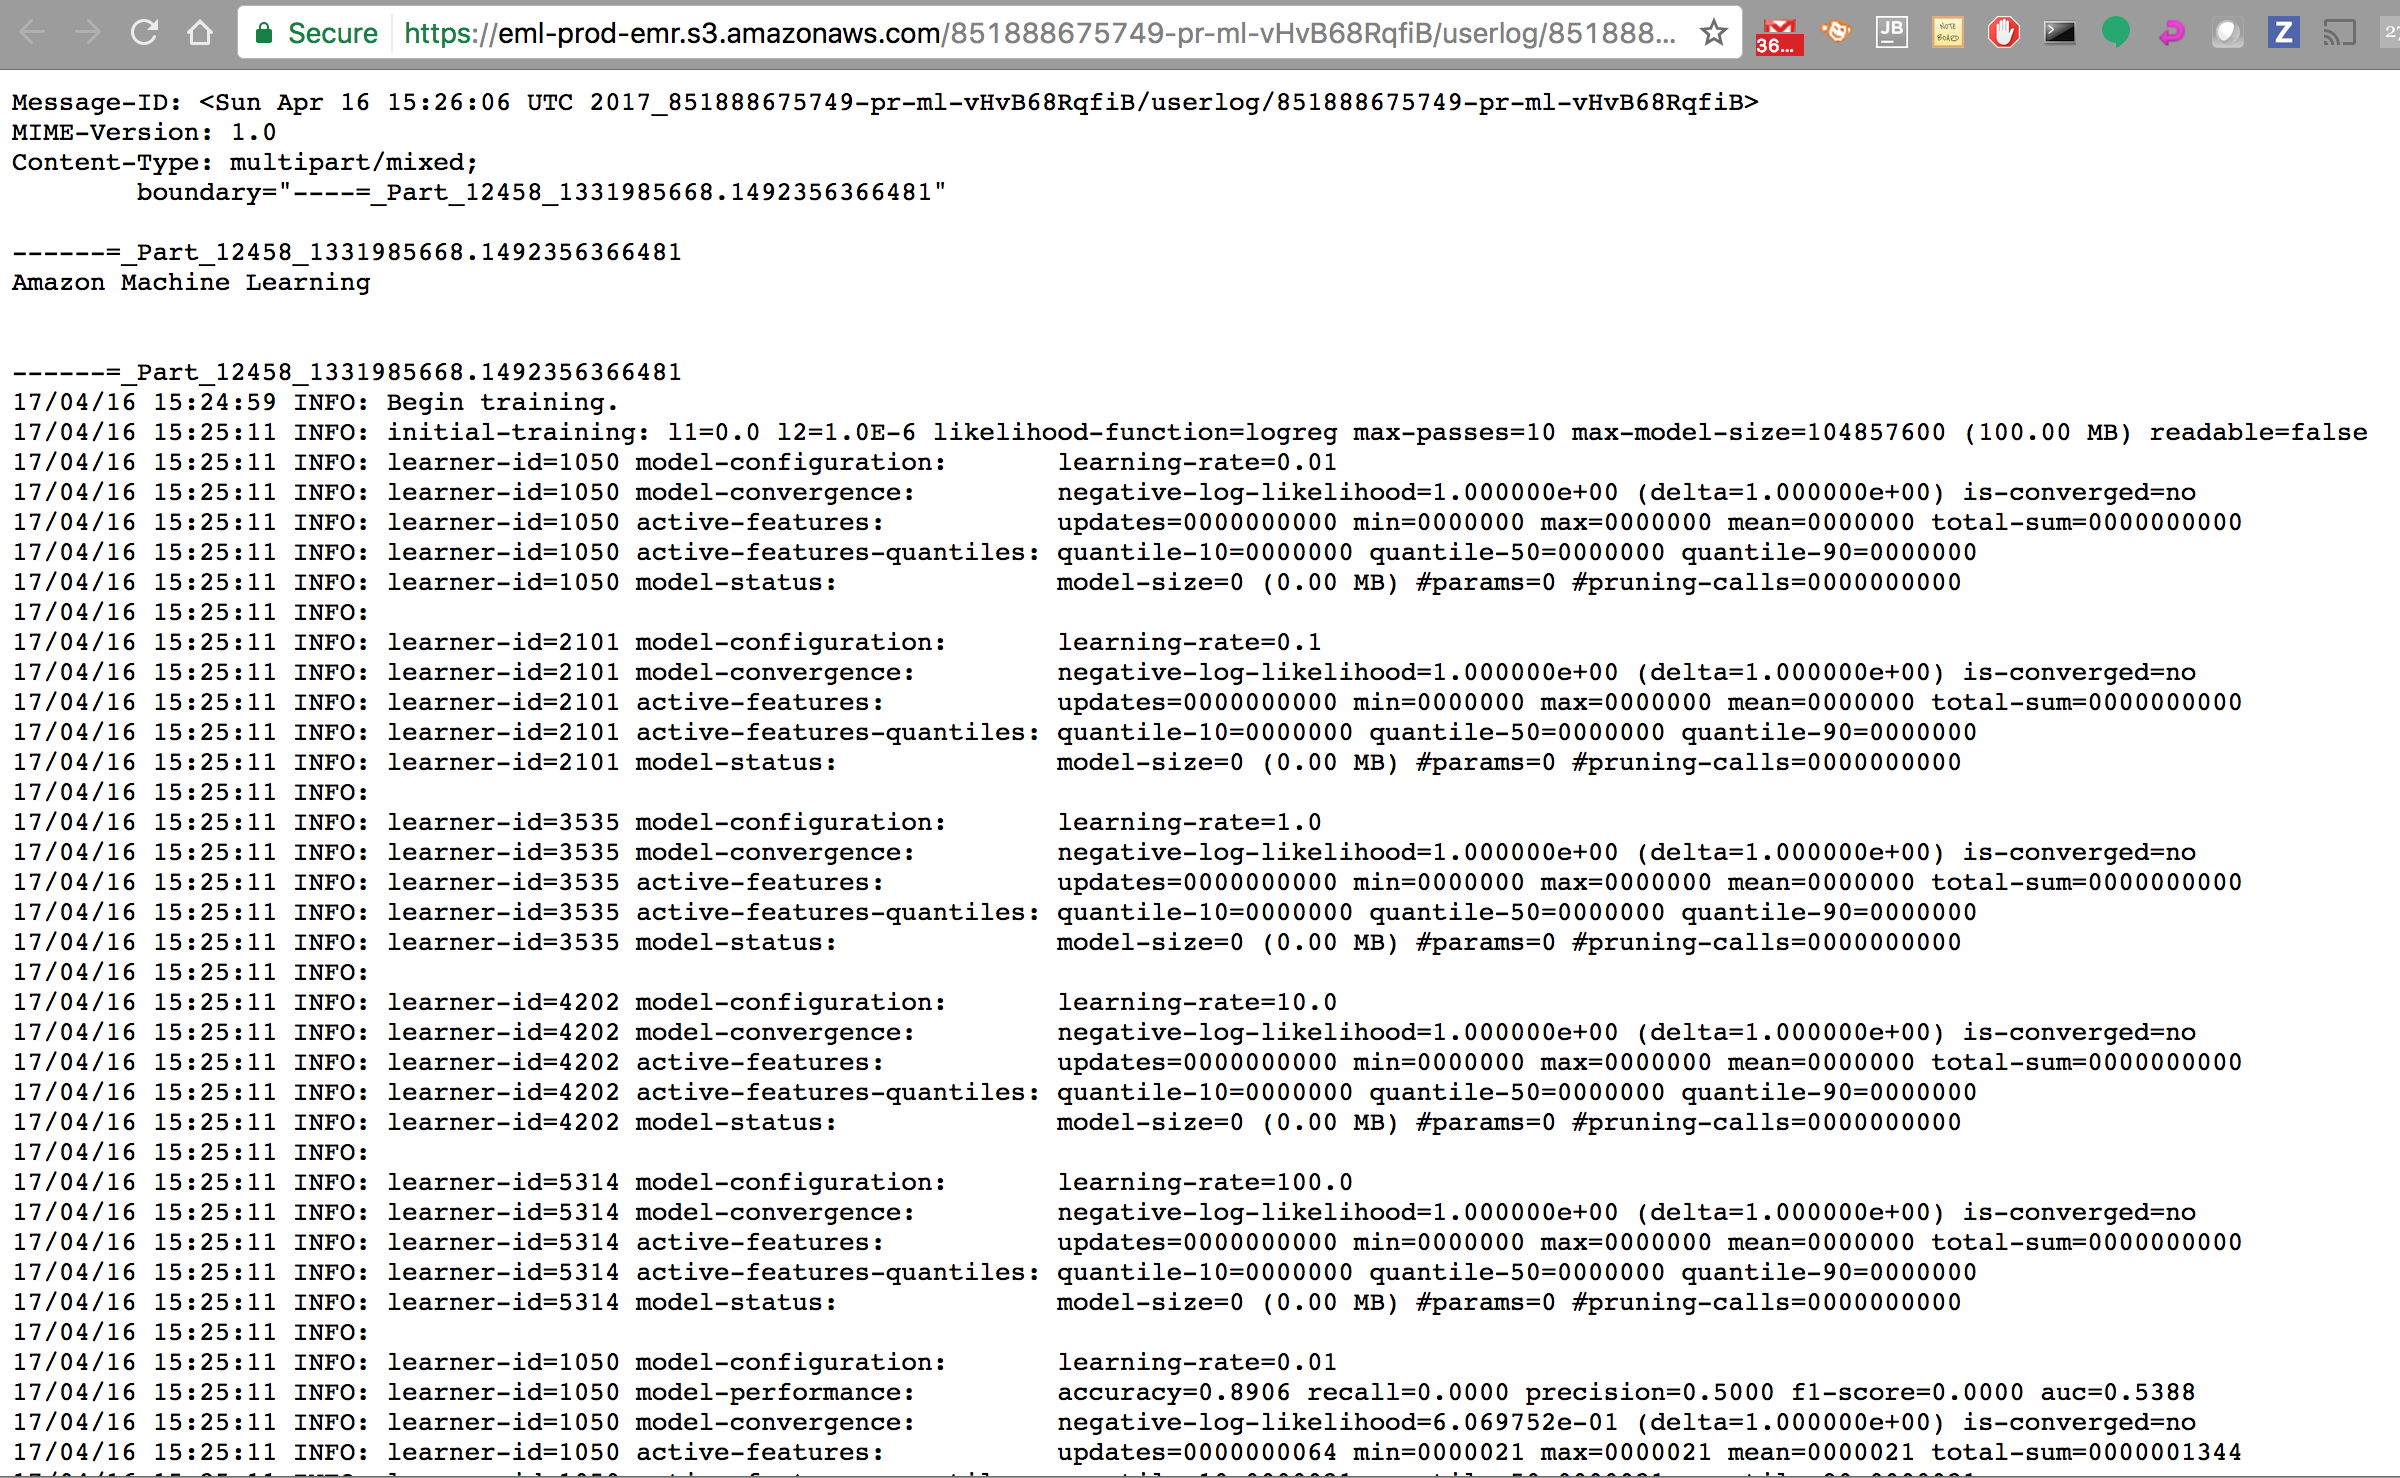Click the browser back arrow
The height and width of the screenshot is (1478, 2400).
(33, 33)
